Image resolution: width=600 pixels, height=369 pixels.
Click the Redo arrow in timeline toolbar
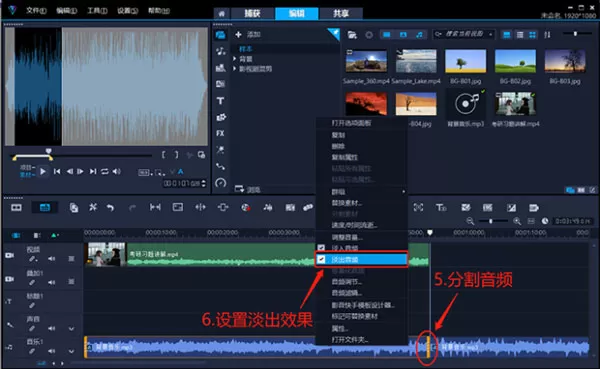click(132, 207)
